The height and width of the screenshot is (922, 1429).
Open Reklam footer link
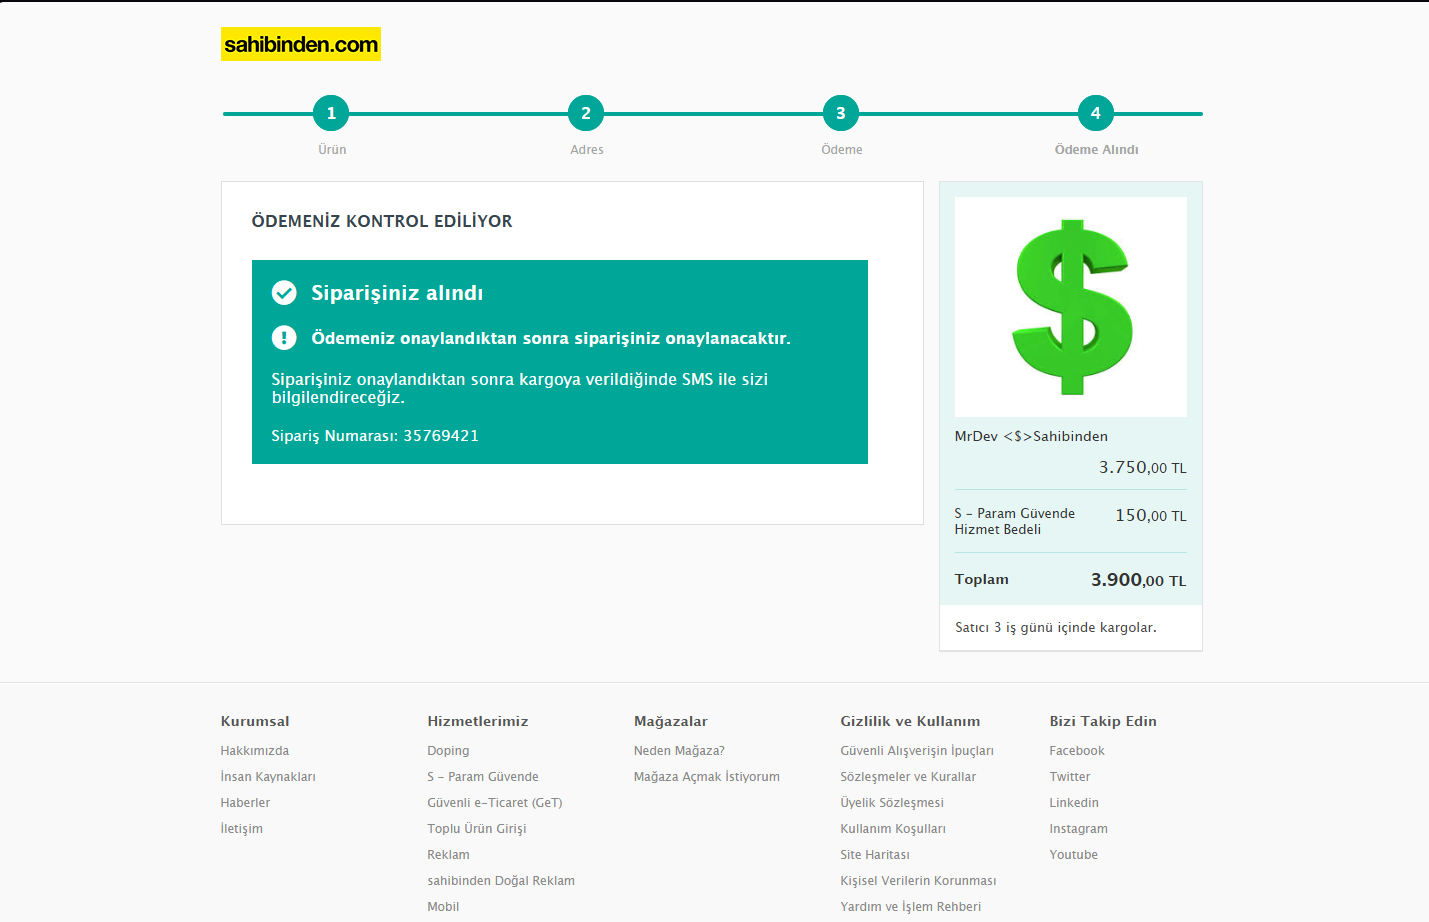pos(448,855)
